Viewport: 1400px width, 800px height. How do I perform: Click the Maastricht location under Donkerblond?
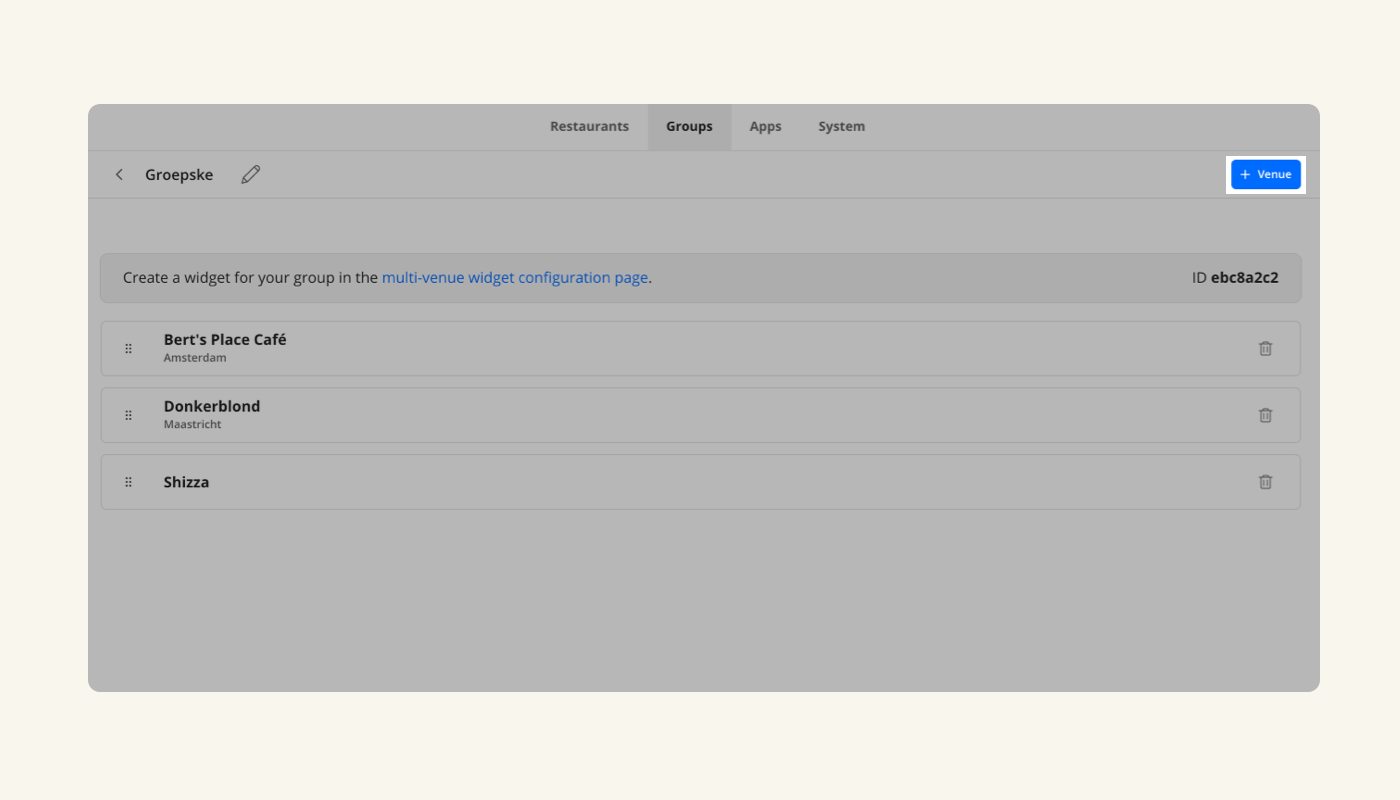click(192, 425)
